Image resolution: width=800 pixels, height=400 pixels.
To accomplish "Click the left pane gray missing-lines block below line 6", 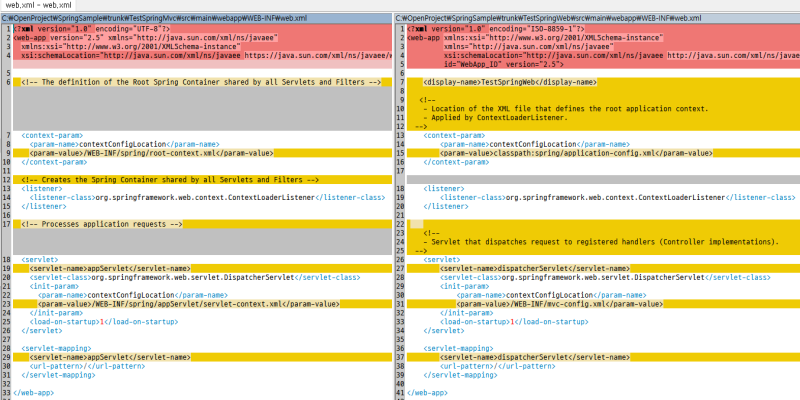I will [x=202, y=109].
